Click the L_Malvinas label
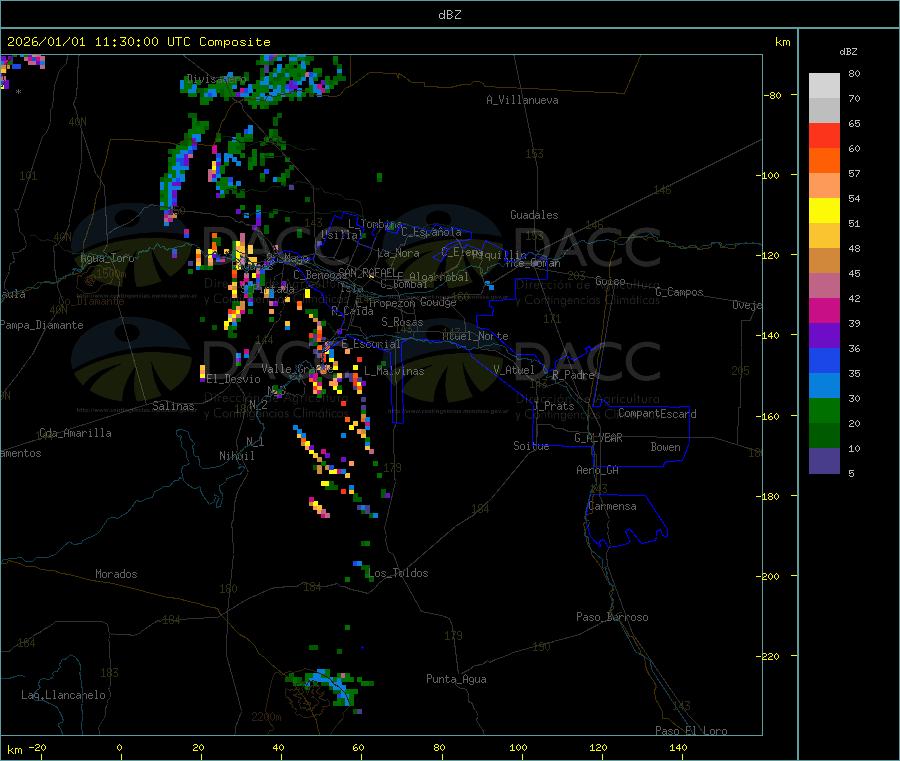Viewport: 900px width, 761px height. (394, 371)
